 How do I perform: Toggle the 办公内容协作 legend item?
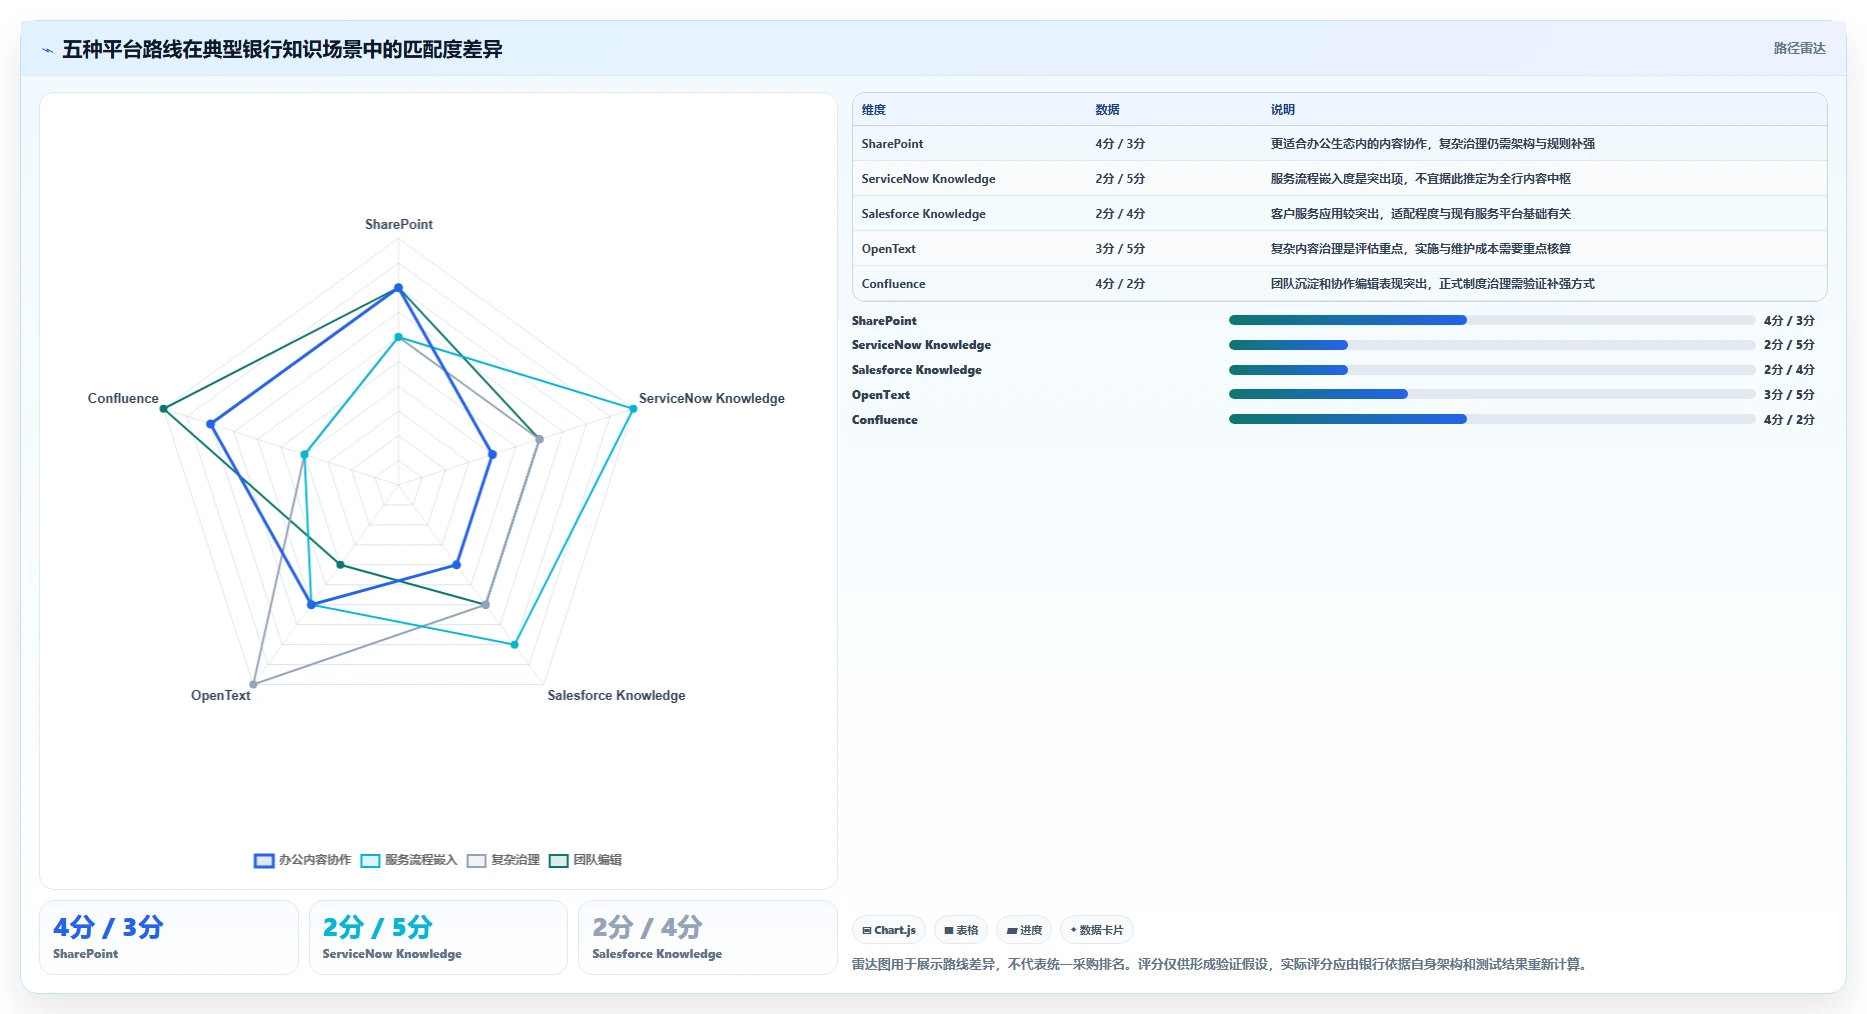click(302, 860)
